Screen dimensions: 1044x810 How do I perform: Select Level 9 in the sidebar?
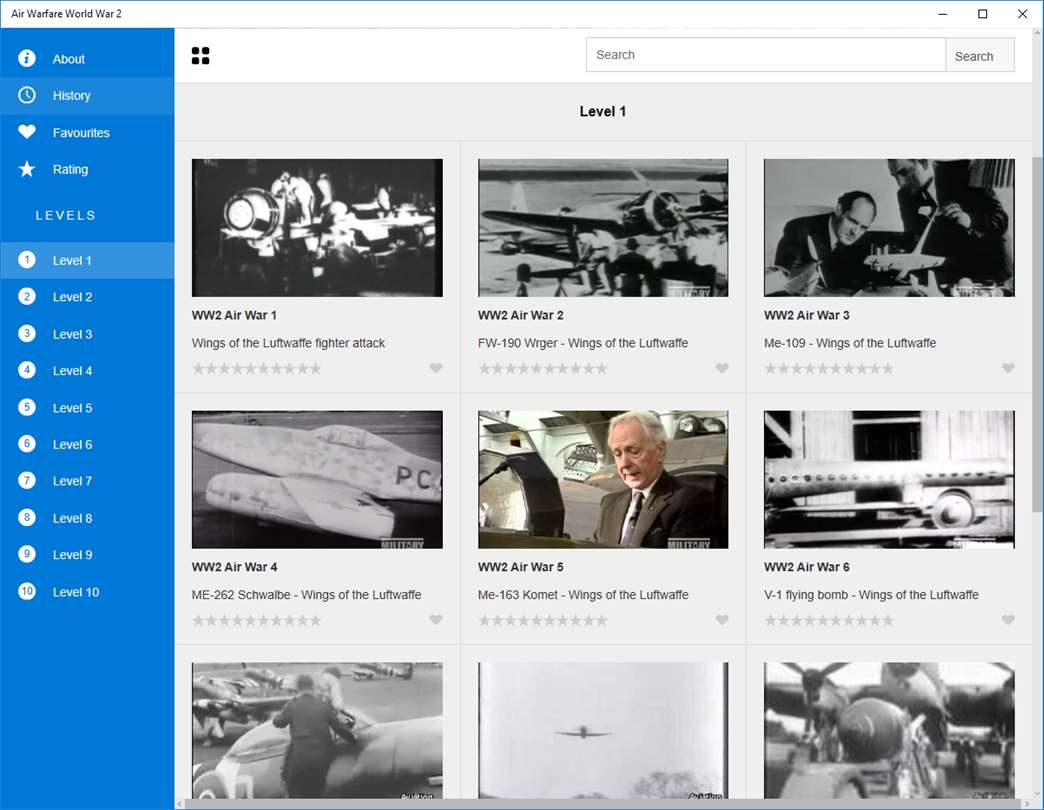coord(87,554)
